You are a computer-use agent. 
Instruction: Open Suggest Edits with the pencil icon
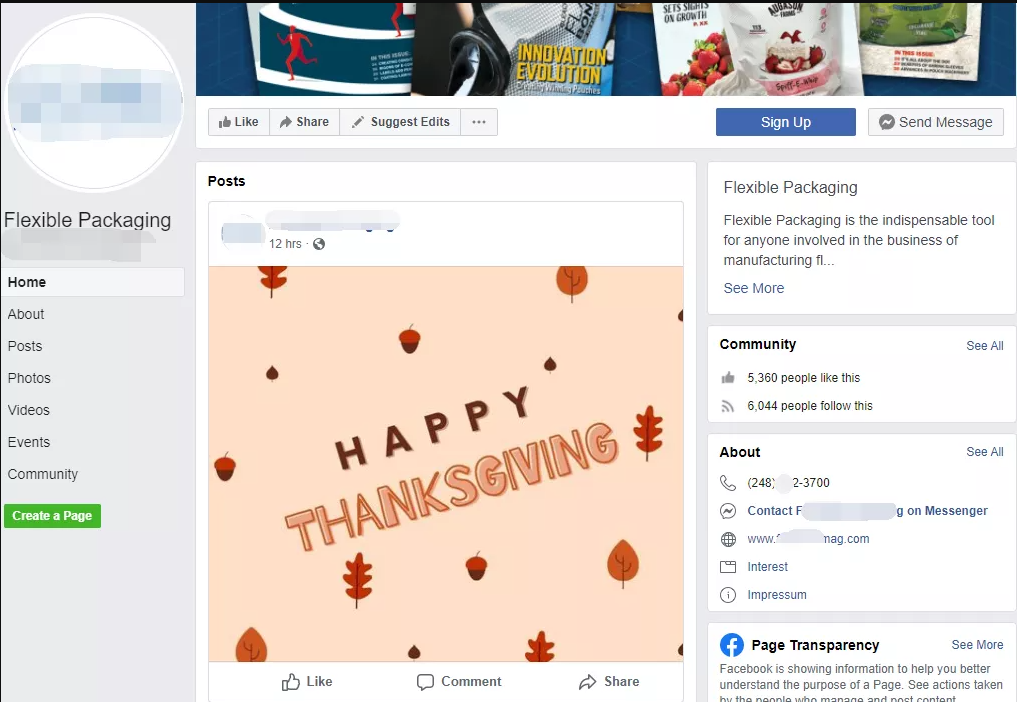click(x=400, y=122)
